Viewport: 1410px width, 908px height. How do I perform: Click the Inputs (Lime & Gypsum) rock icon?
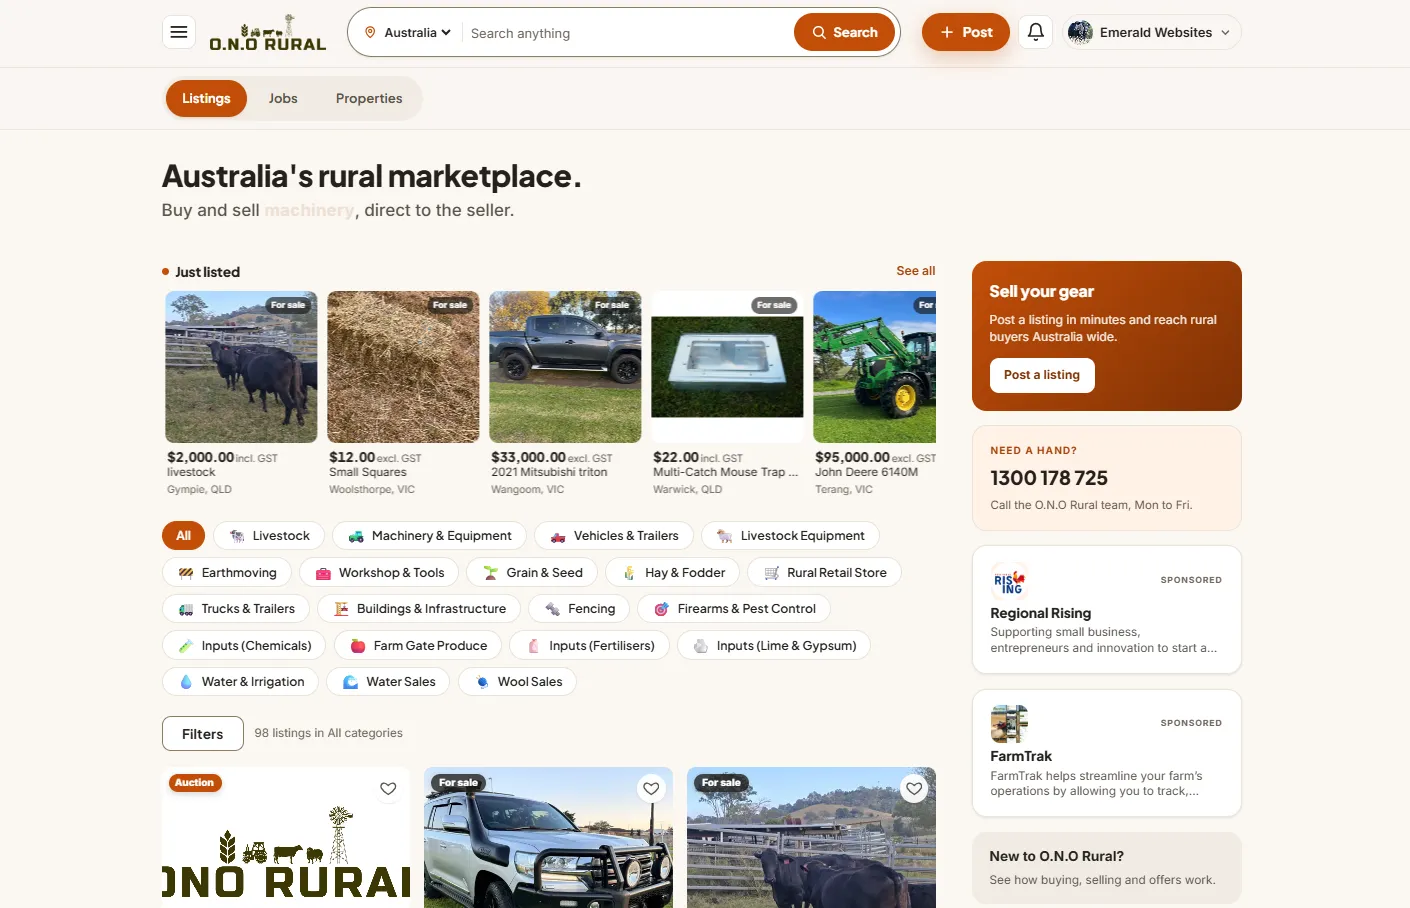(701, 646)
